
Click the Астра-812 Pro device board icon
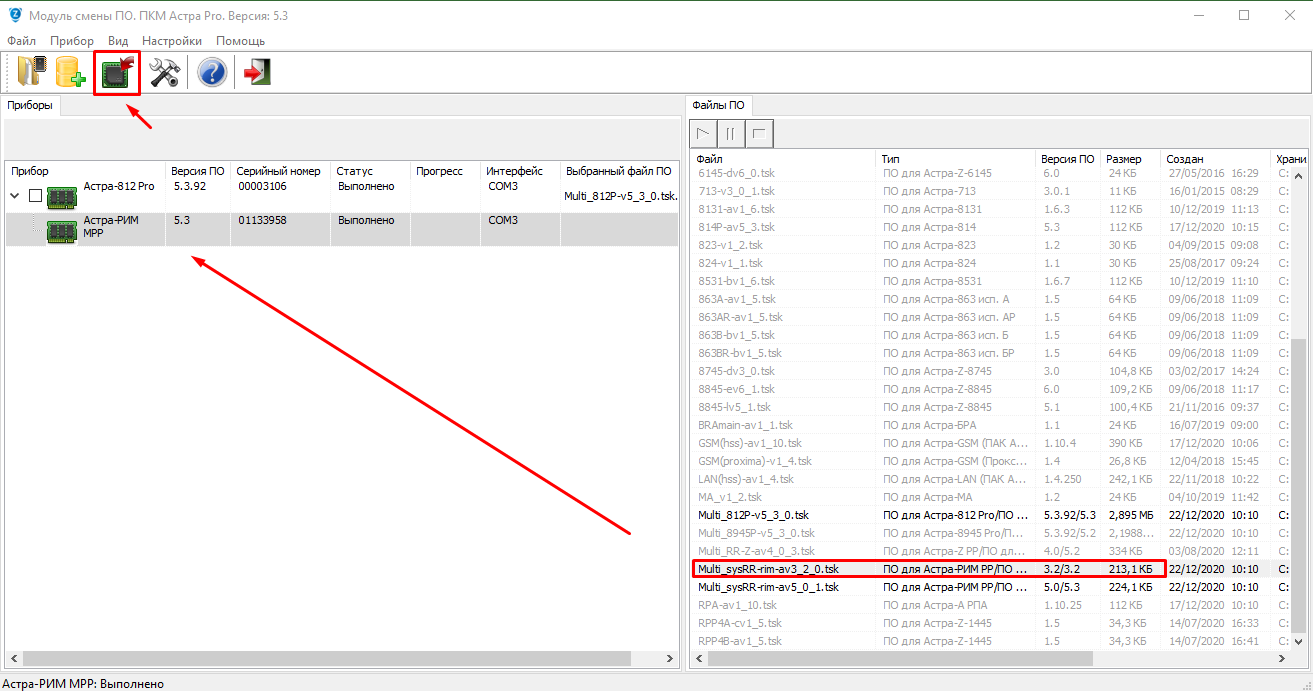click(x=62, y=196)
